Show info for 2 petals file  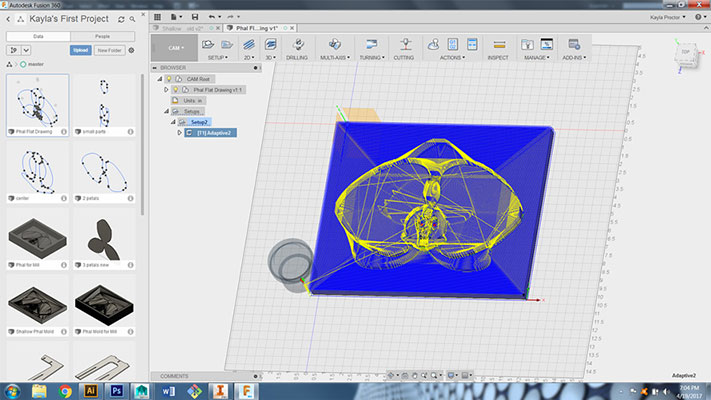point(131,198)
